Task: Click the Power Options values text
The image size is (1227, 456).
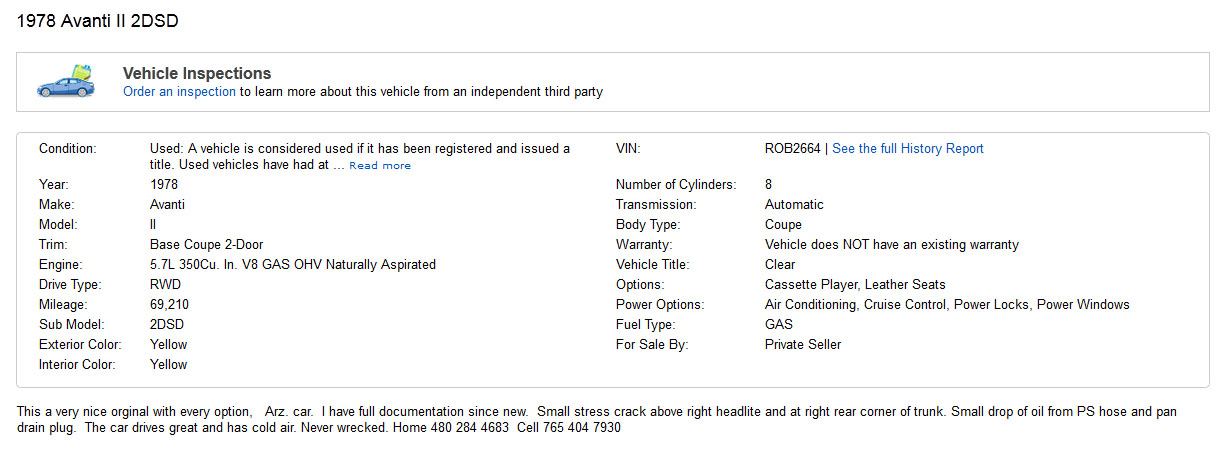Action: [946, 305]
